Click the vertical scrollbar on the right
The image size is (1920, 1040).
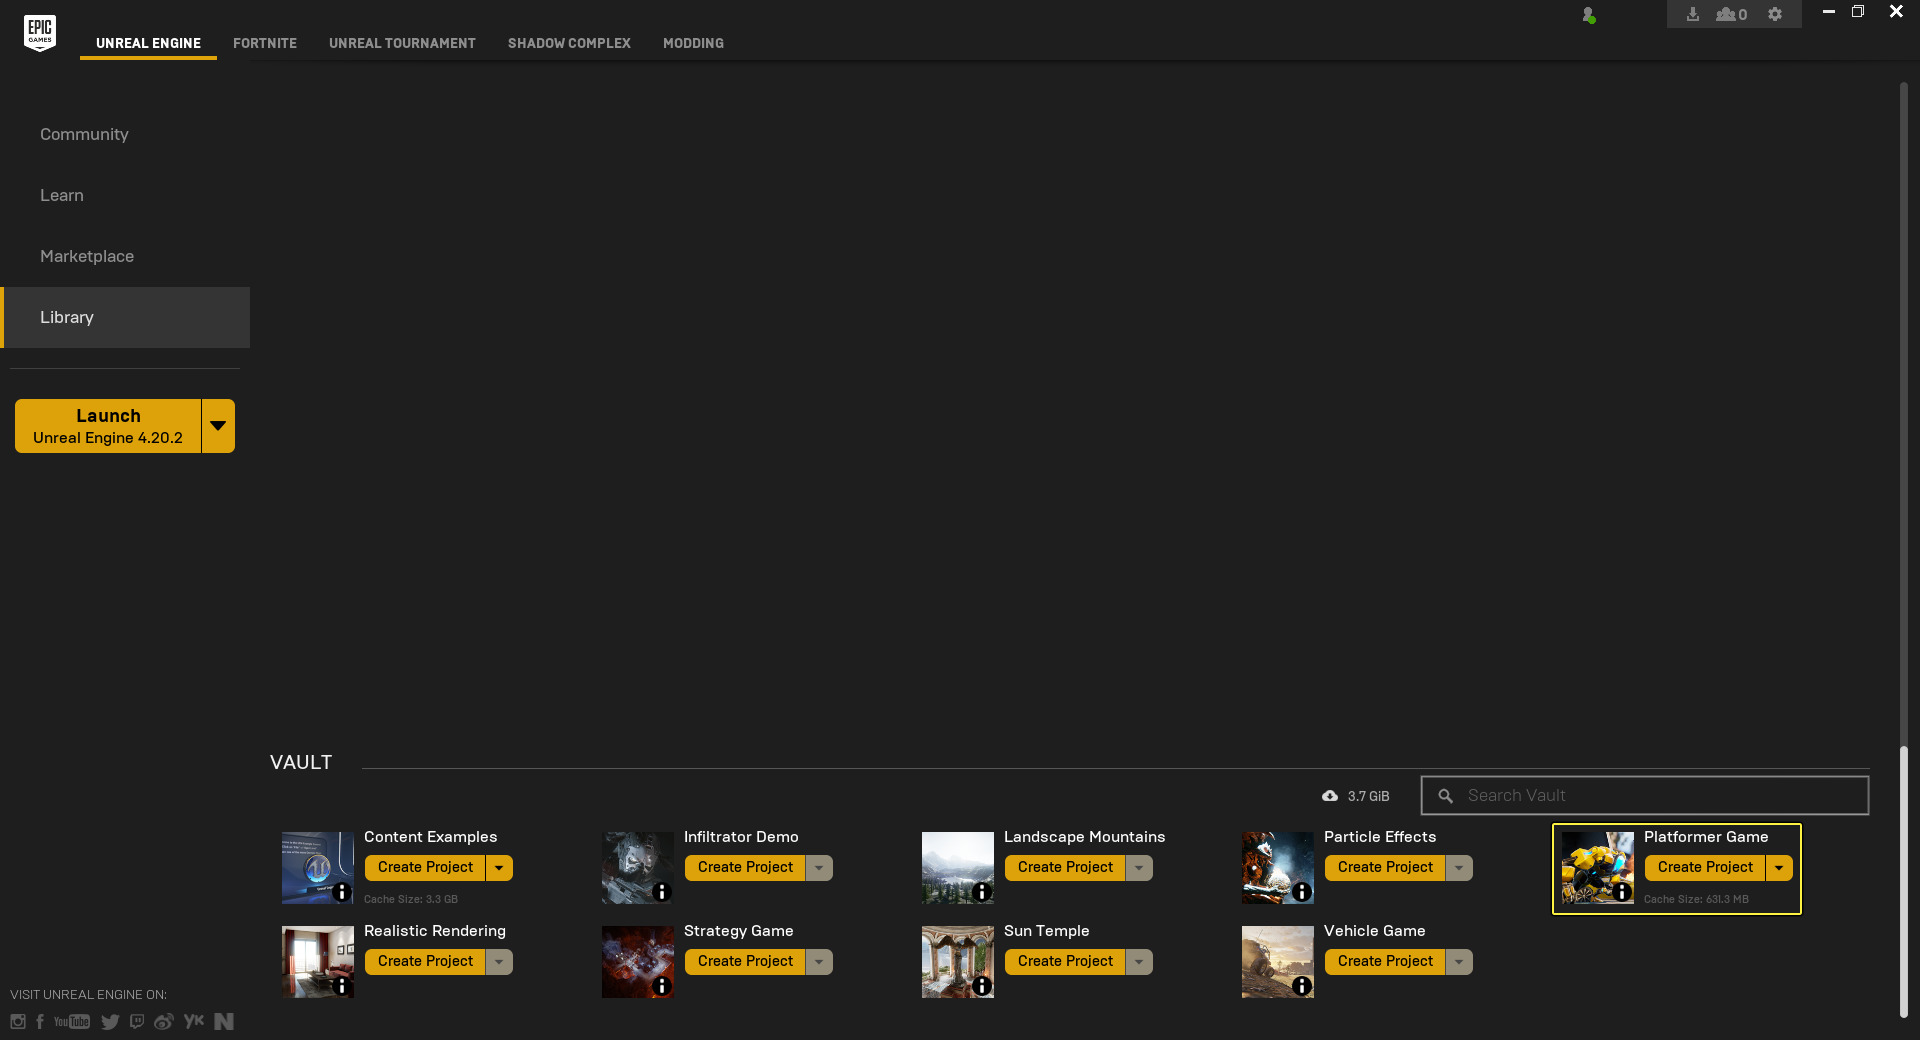click(1904, 880)
